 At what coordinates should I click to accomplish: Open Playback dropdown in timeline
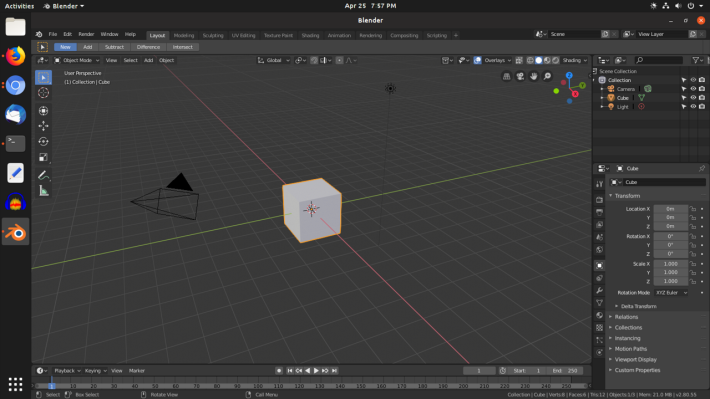(67, 371)
